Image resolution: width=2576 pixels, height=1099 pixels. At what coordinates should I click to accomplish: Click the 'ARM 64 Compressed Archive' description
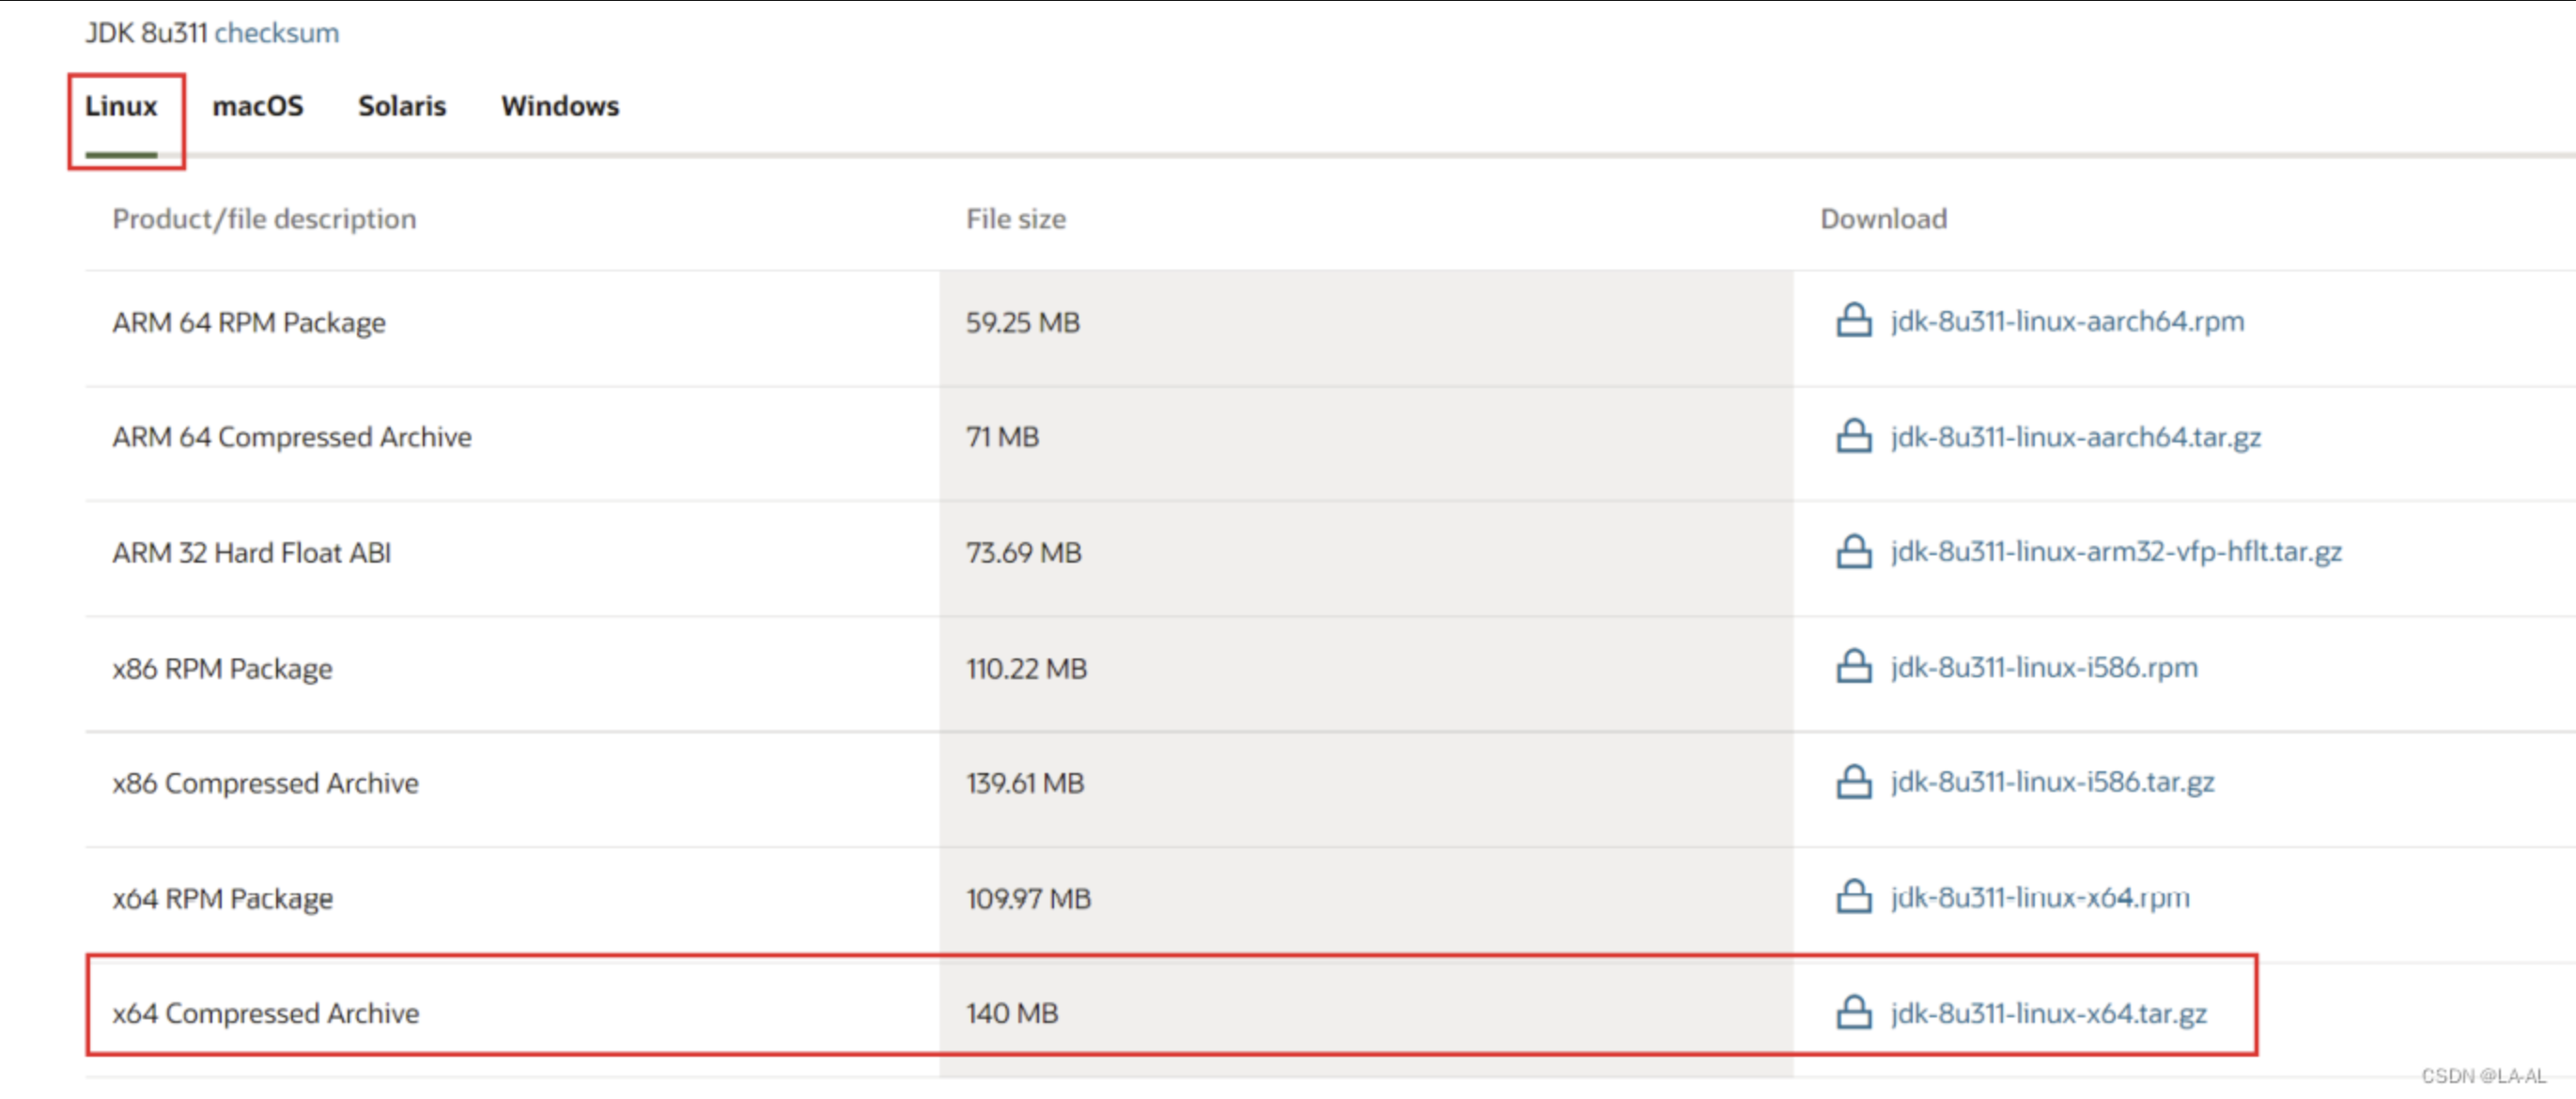[292, 437]
